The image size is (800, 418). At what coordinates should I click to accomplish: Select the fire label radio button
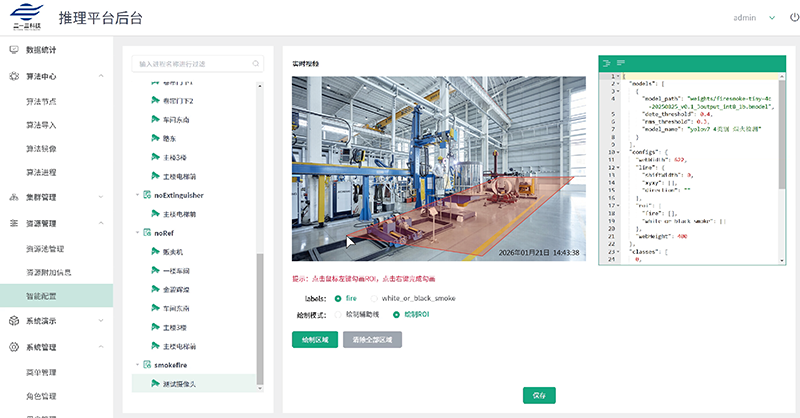pos(339,298)
